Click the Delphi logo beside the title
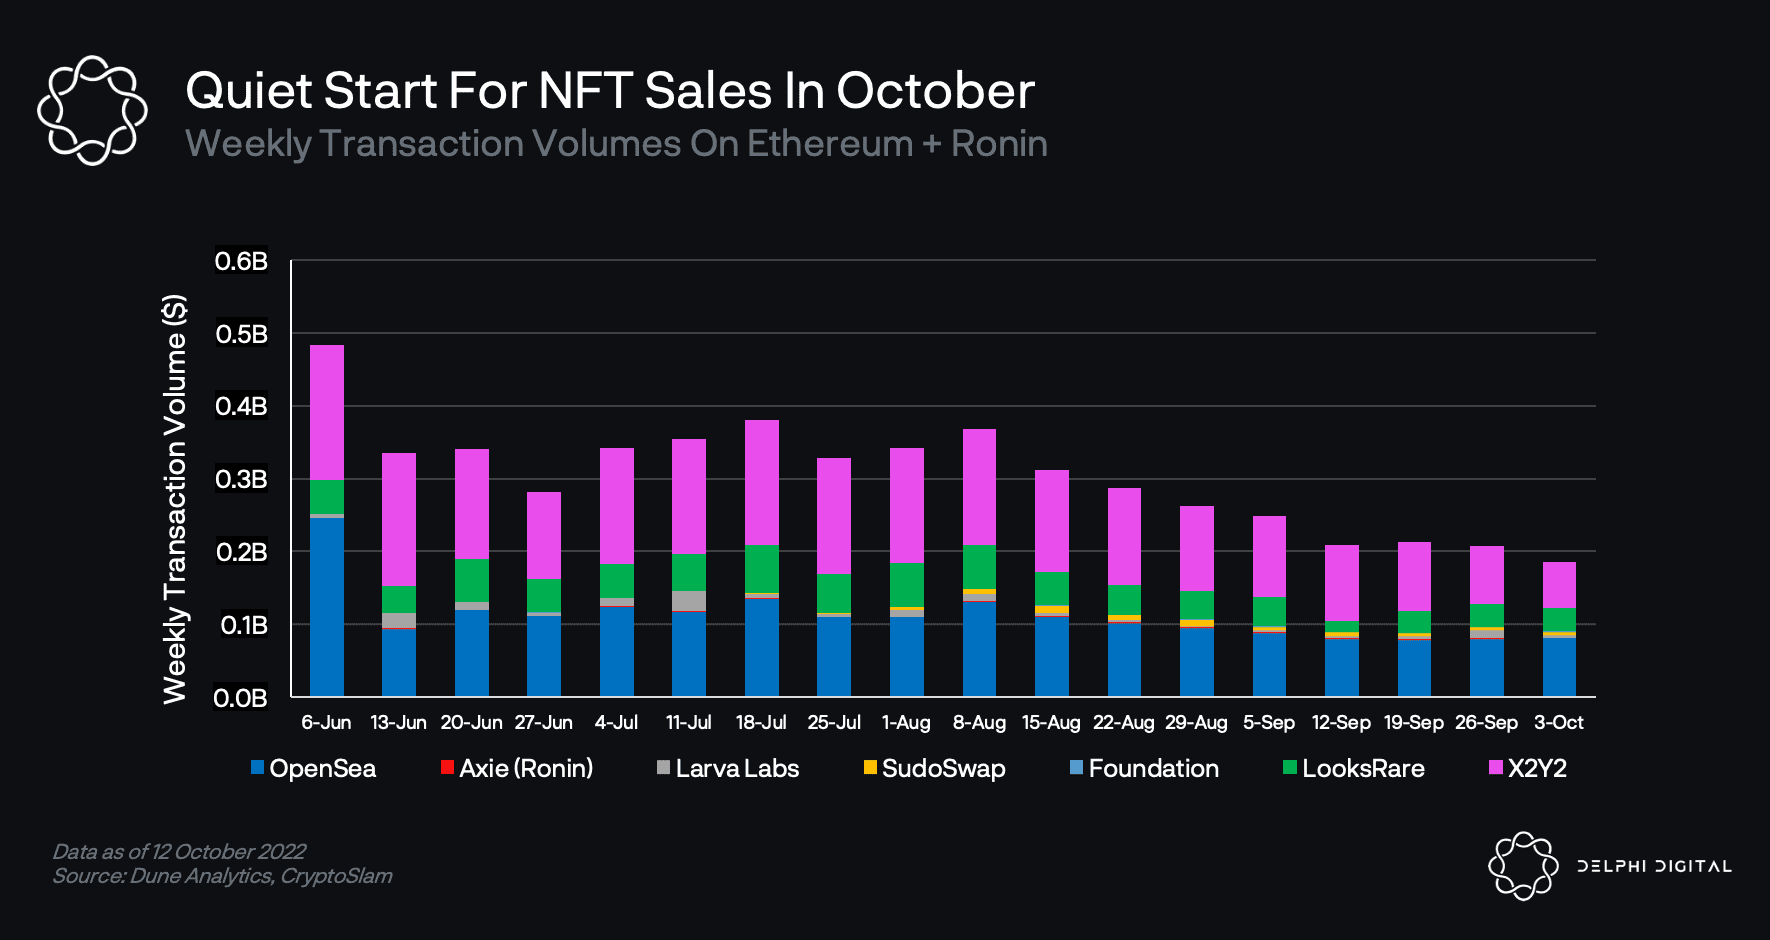The height and width of the screenshot is (940, 1770). click(x=92, y=110)
